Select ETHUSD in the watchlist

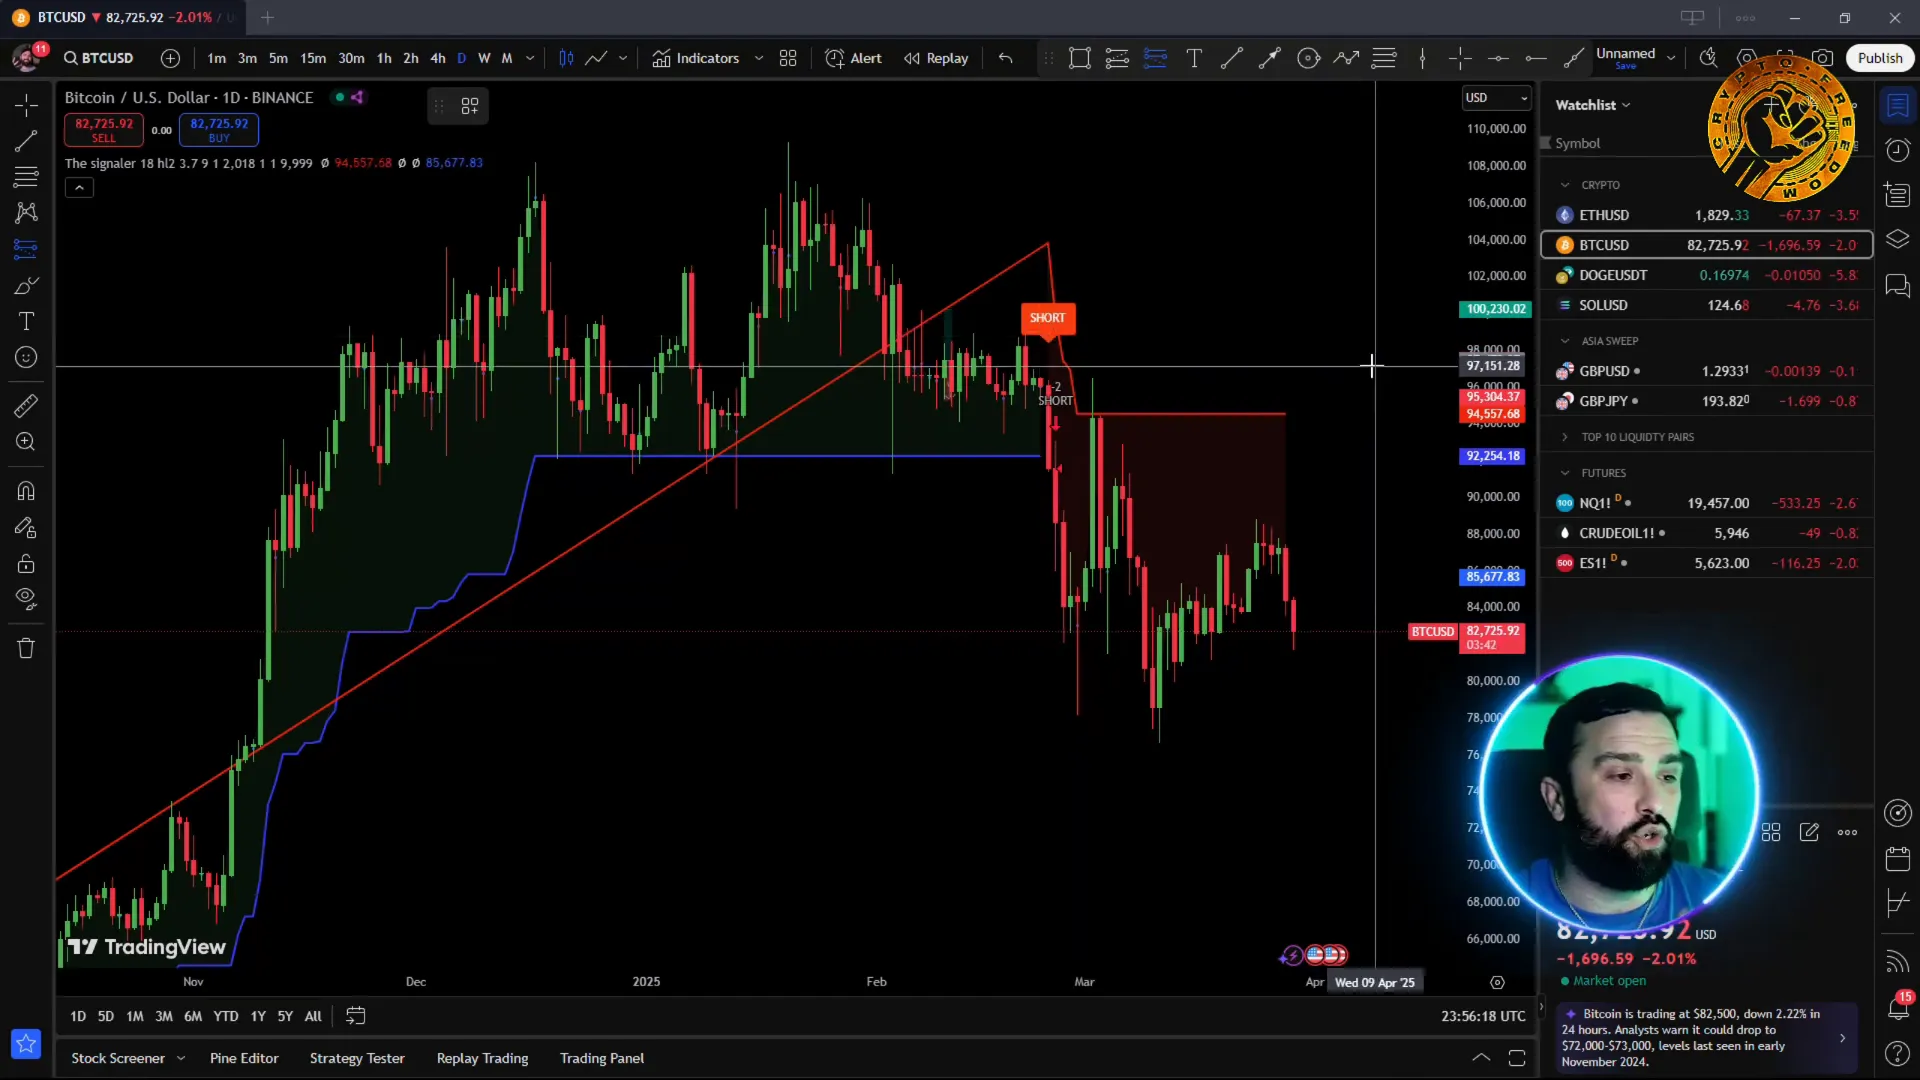[1706, 215]
